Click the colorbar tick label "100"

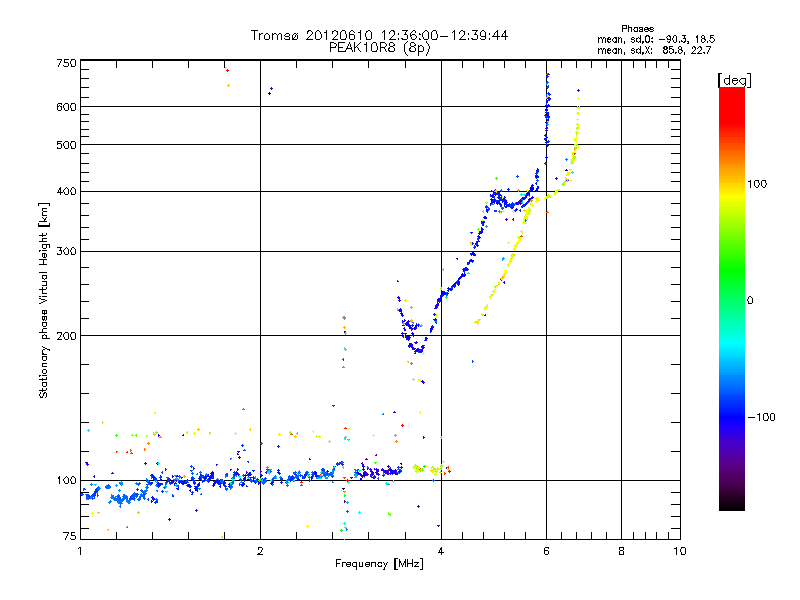coord(757,184)
